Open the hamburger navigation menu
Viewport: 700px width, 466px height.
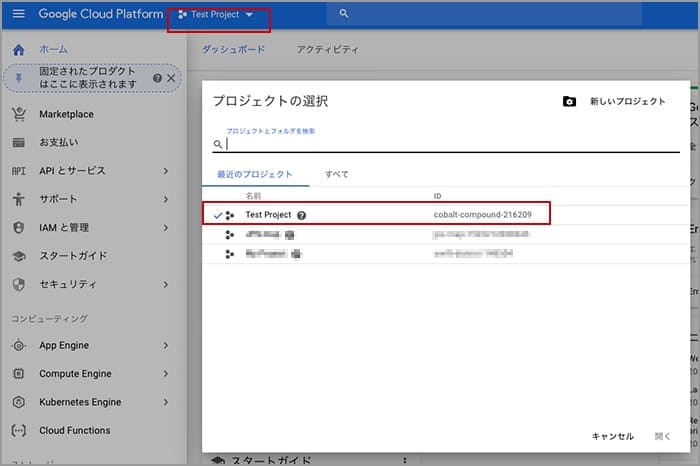tap(19, 14)
